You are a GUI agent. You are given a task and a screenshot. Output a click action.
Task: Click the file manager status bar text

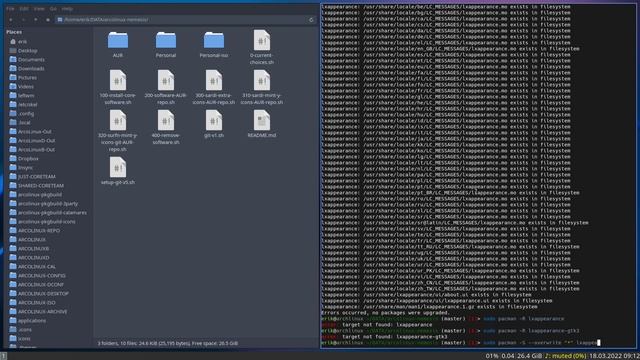167,343
